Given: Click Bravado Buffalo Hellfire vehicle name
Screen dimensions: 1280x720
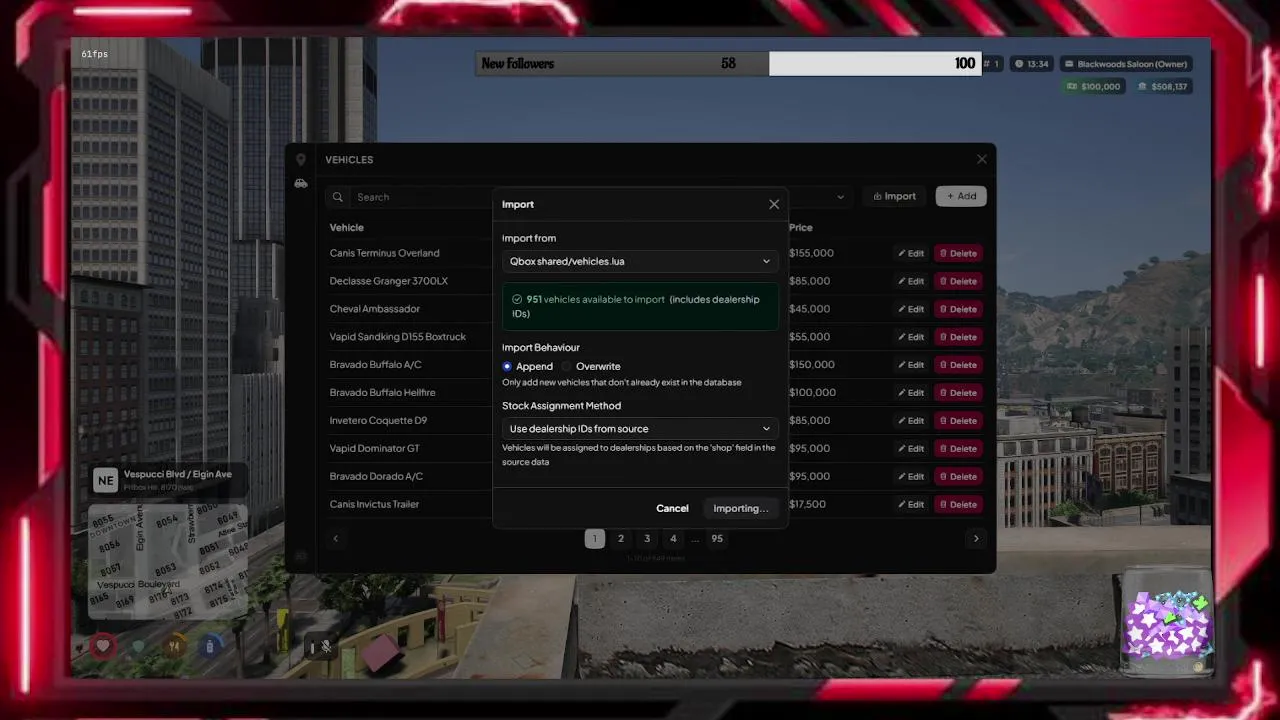Looking at the screenshot, I should point(383,393).
